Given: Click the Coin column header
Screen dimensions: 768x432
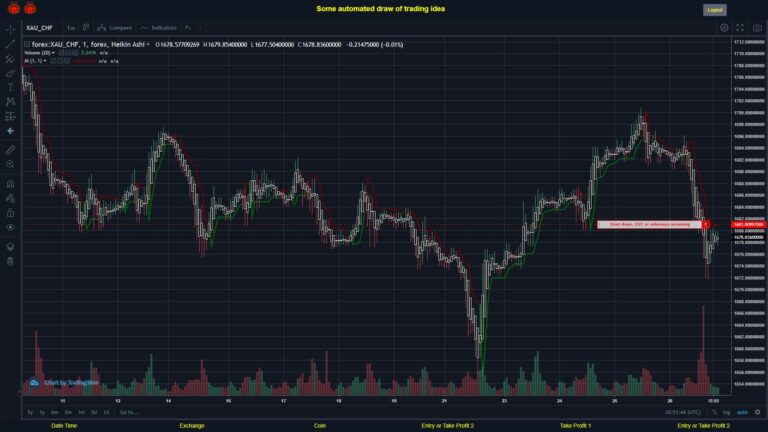Looking at the screenshot, I should (x=320, y=426).
